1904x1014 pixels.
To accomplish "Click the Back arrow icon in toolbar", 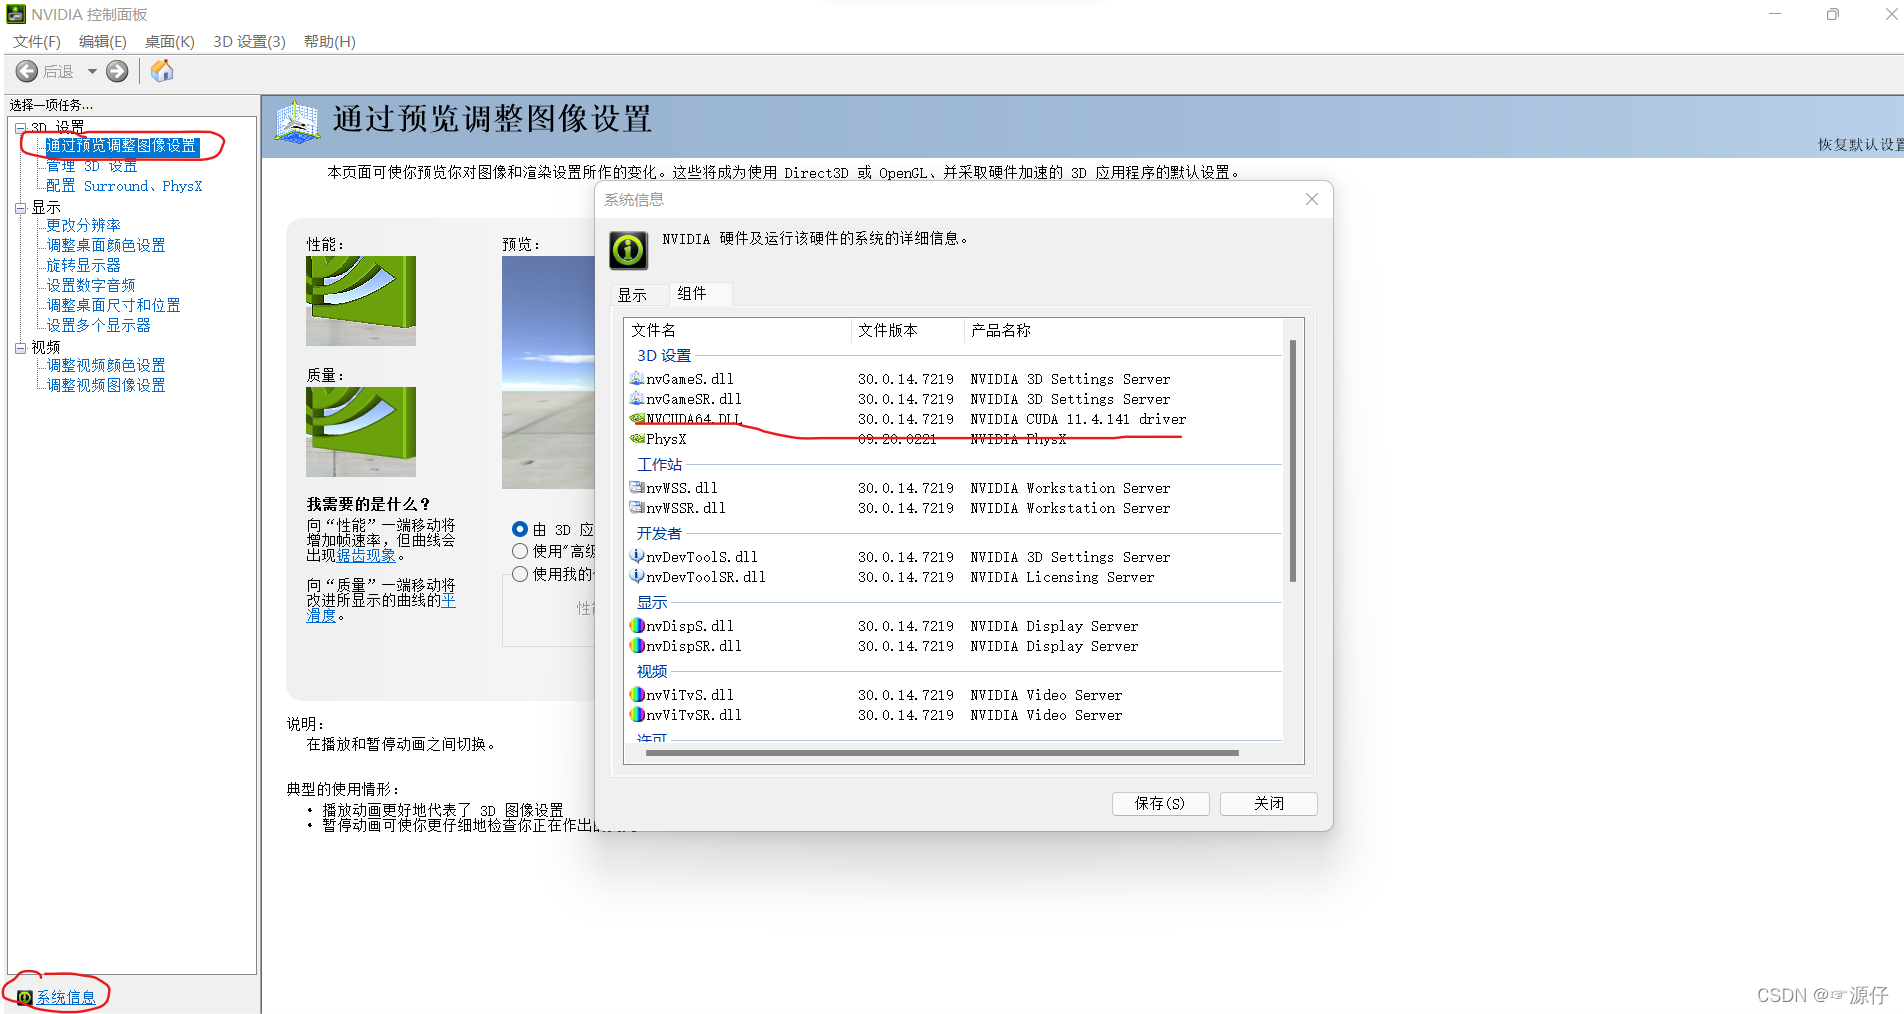I will (x=27, y=71).
